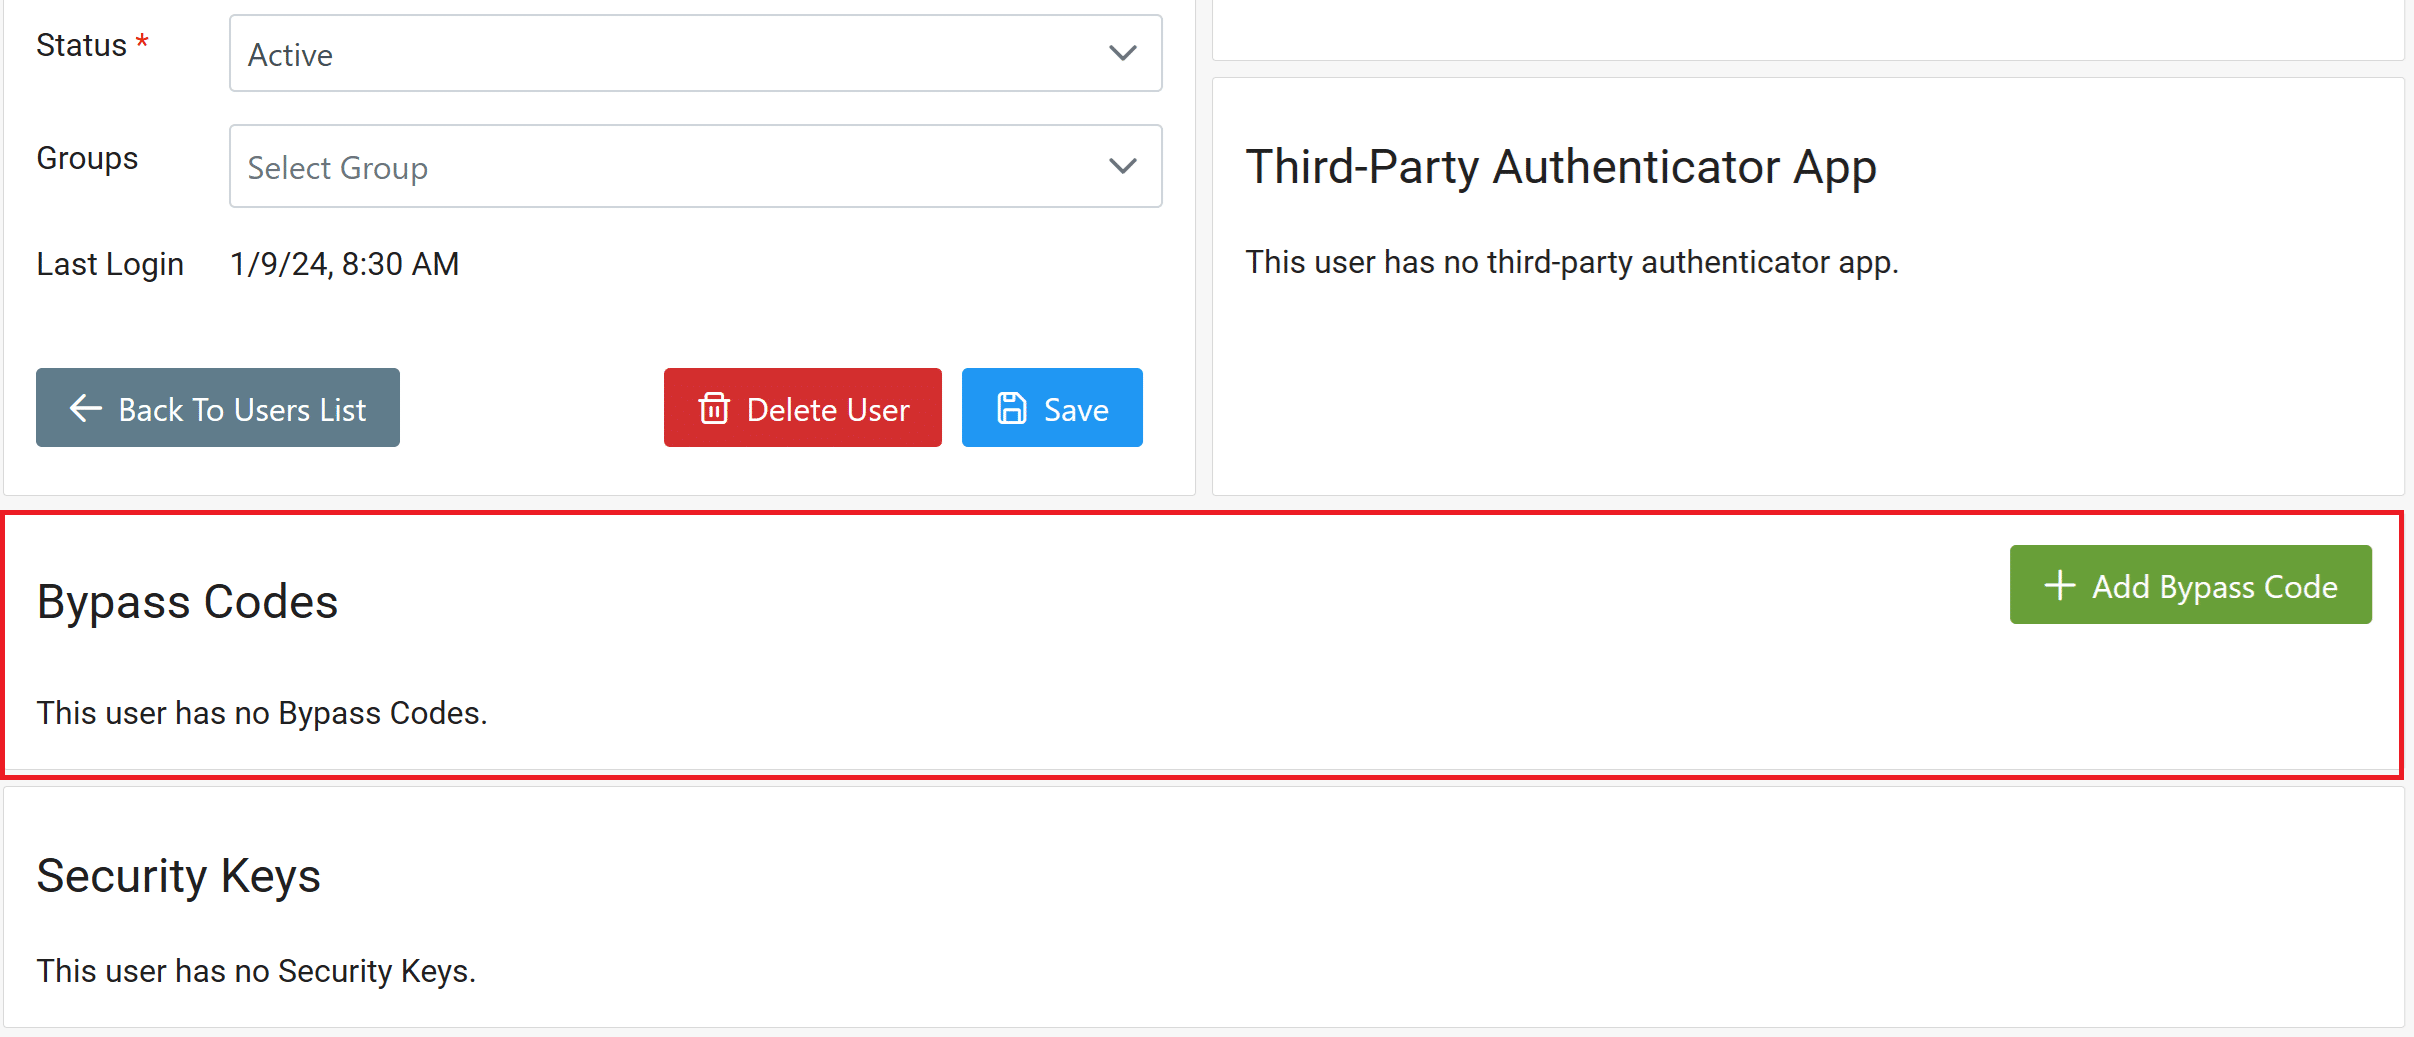Click the "This user has no Bypass Codes" message
This screenshot has width=2414, height=1037.
[262, 713]
